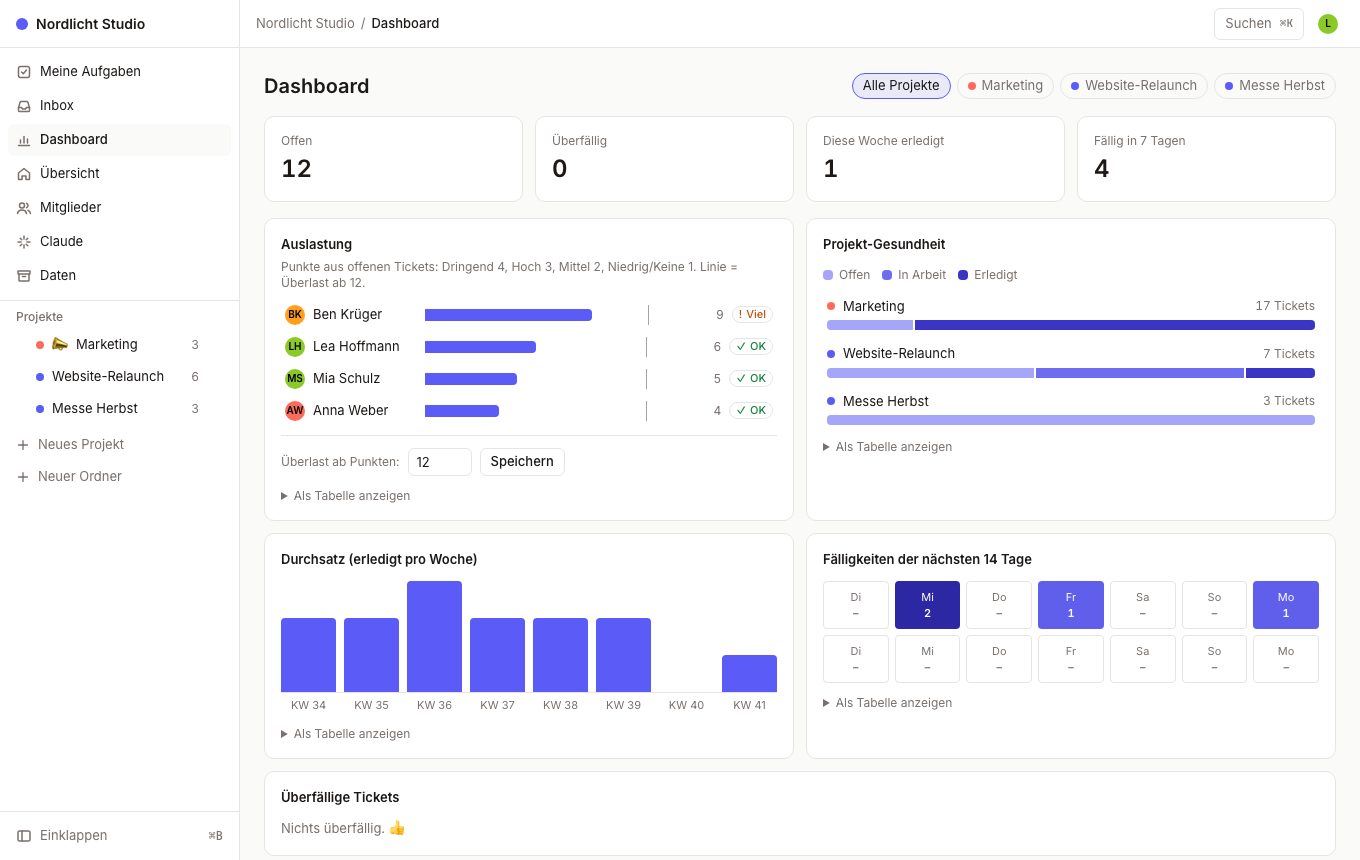Toggle the Messe Herbst filter chip
Viewport: 1360px width, 860px height.
tap(1275, 86)
